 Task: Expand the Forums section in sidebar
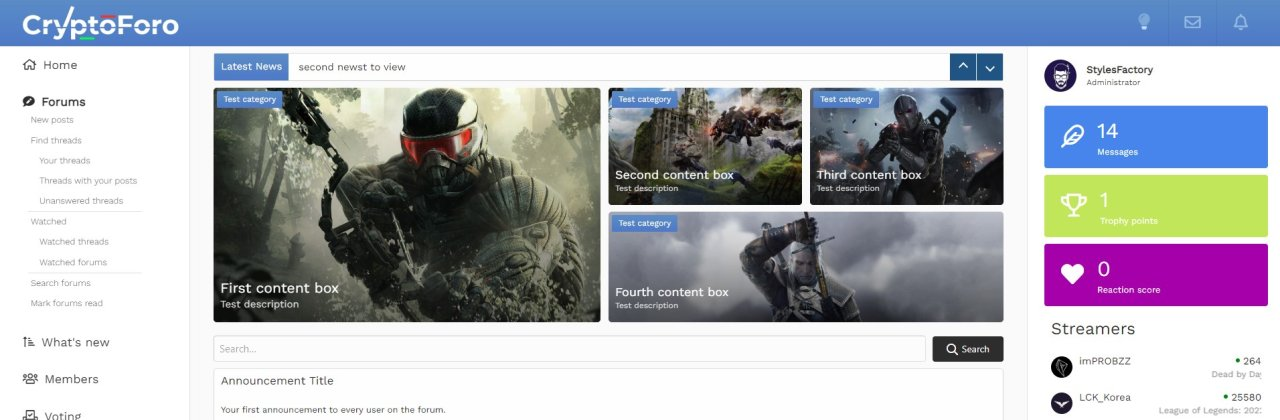tap(63, 102)
